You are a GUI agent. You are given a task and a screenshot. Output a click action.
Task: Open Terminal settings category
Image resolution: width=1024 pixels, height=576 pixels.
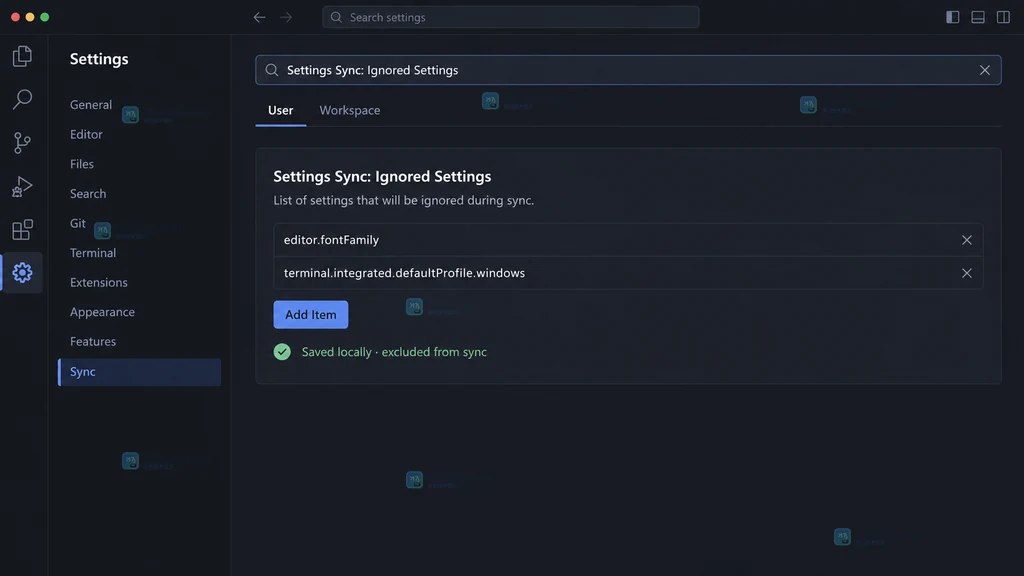point(93,253)
